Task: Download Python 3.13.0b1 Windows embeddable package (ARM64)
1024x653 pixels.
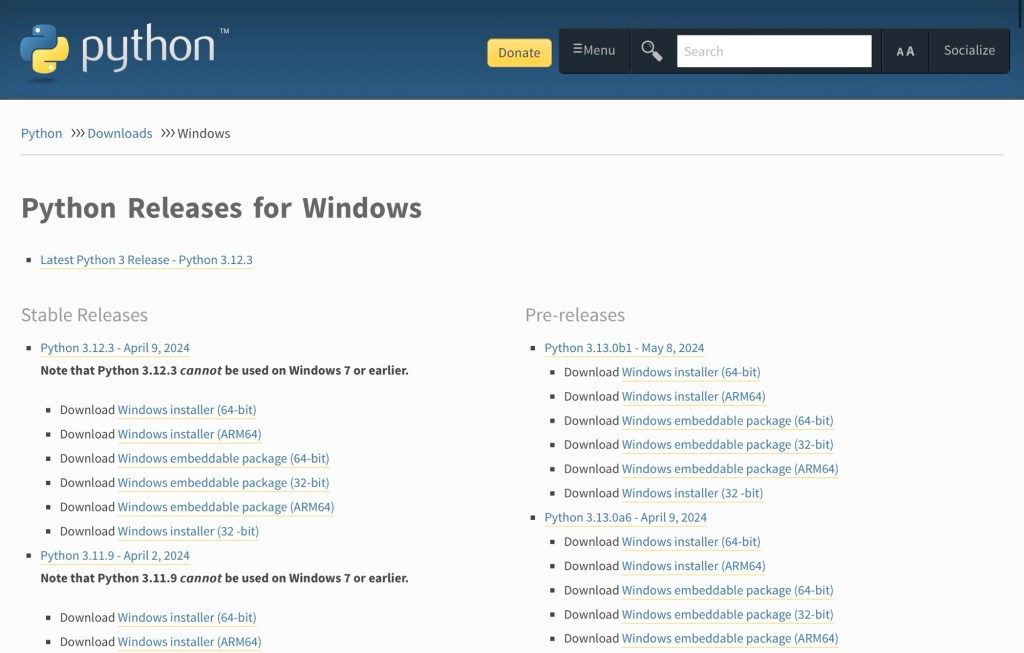Action: [x=729, y=469]
